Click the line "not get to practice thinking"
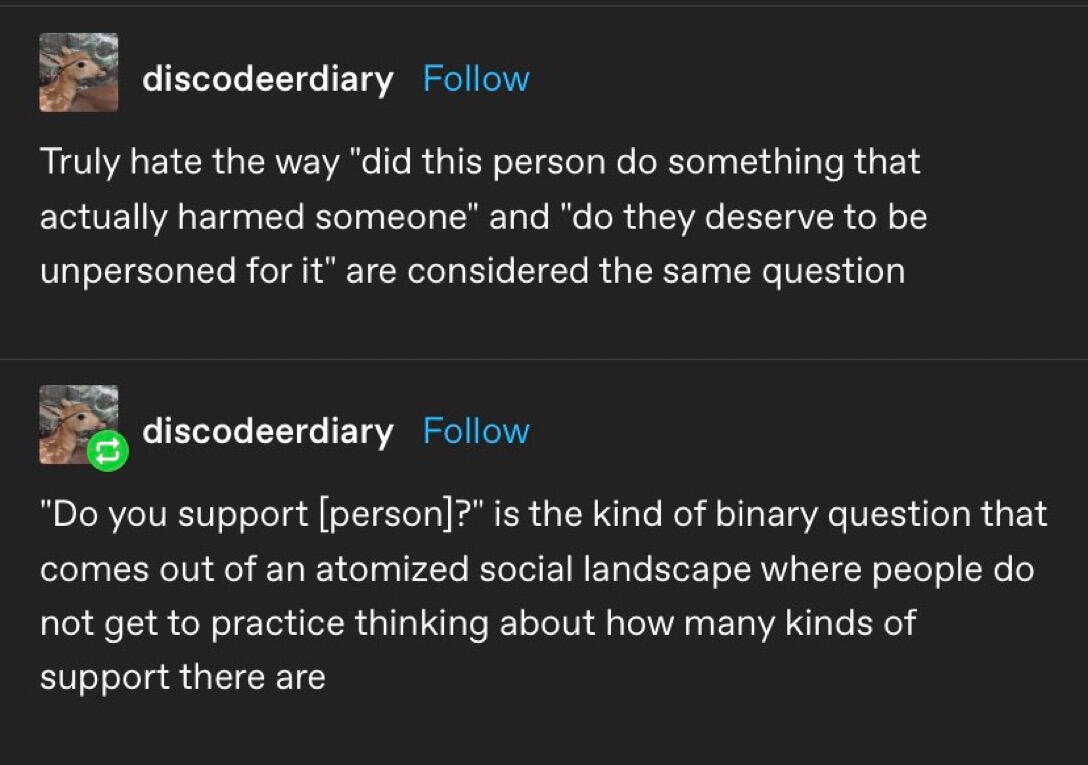The width and height of the screenshot is (1088, 765). pos(478,623)
